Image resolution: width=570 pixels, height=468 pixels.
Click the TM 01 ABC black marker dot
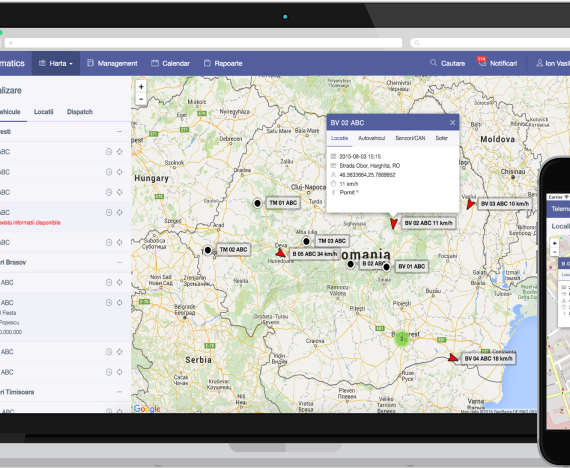(257, 203)
